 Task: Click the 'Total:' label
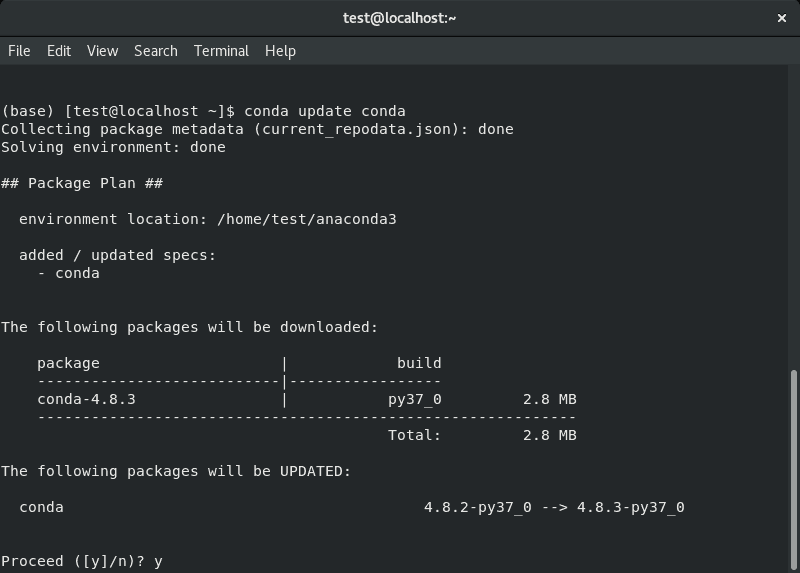tap(414, 435)
